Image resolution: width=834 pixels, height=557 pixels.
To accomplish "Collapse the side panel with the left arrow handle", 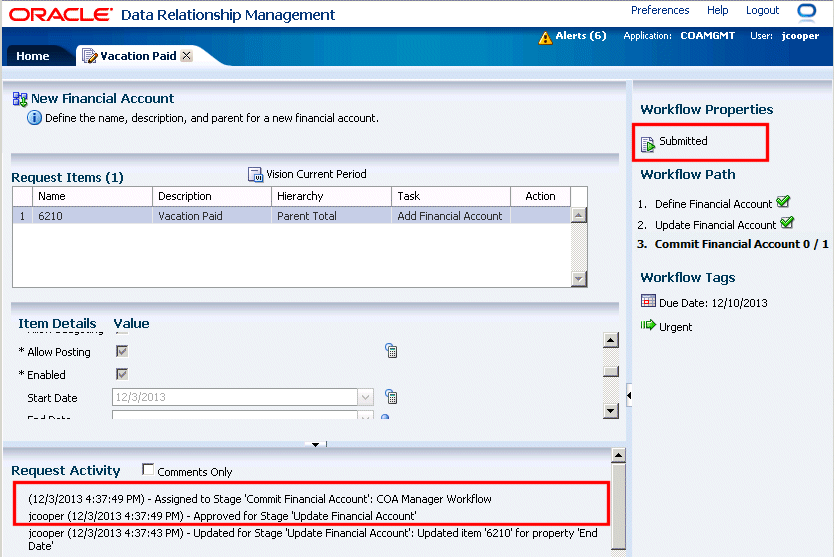I will click(x=629, y=395).
